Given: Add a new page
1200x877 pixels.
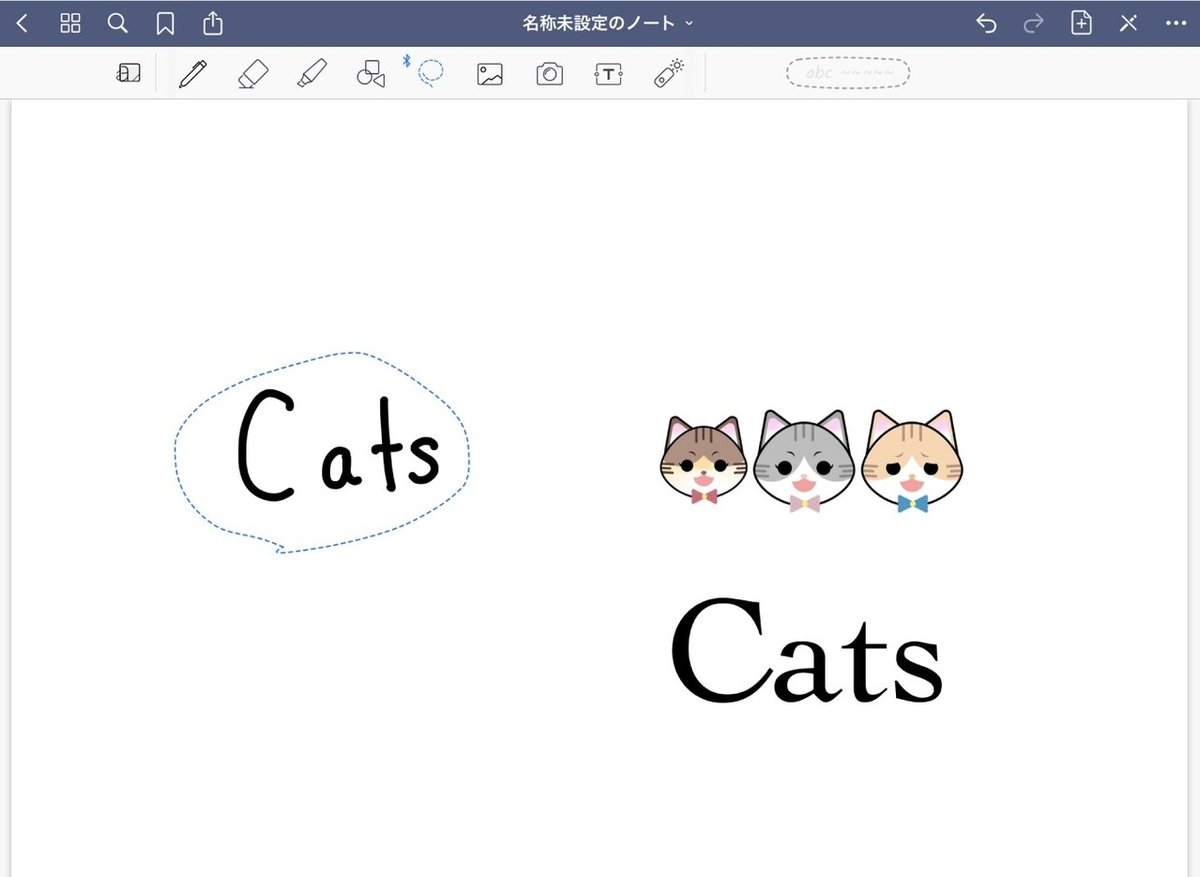Looking at the screenshot, I should [1081, 23].
